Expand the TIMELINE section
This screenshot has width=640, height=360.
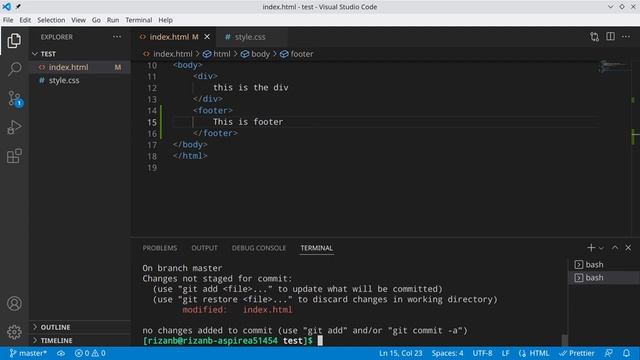[80, 340]
